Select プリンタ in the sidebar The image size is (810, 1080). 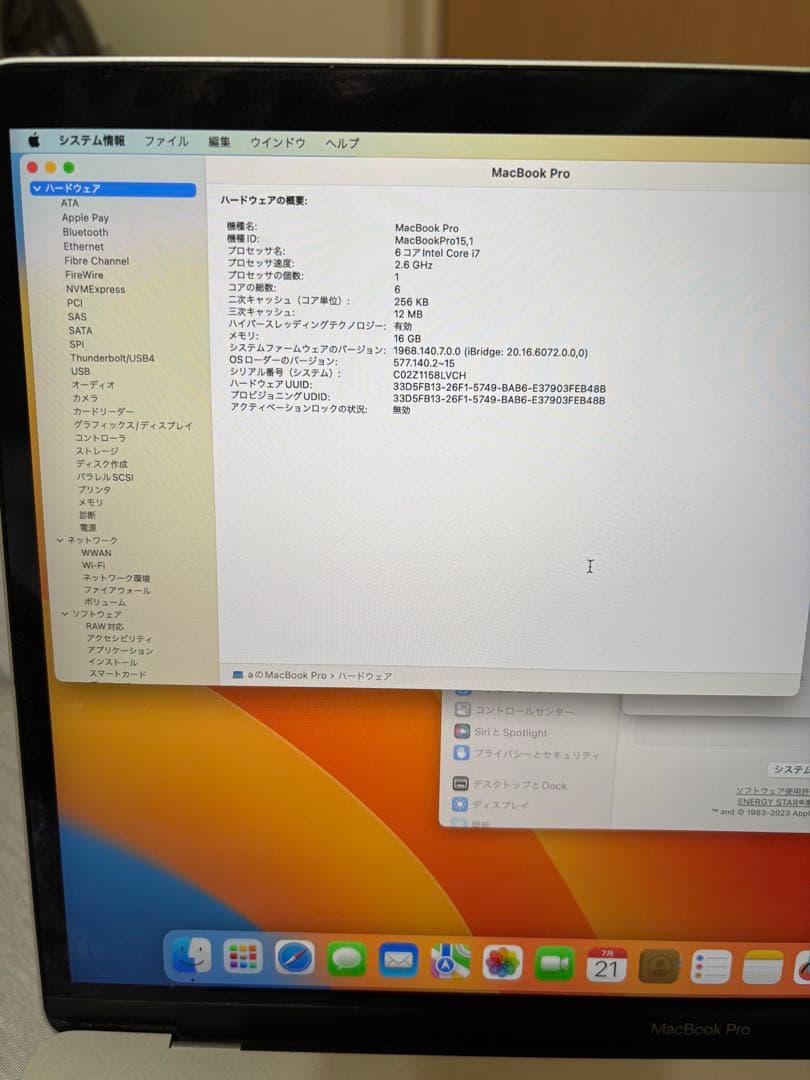pyautogui.click(x=94, y=490)
